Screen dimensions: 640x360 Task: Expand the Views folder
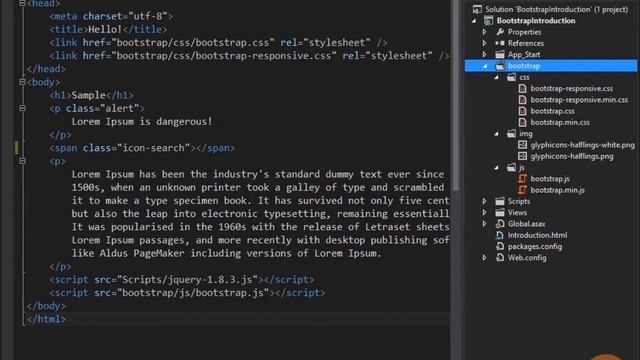pyautogui.click(x=484, y=212)
